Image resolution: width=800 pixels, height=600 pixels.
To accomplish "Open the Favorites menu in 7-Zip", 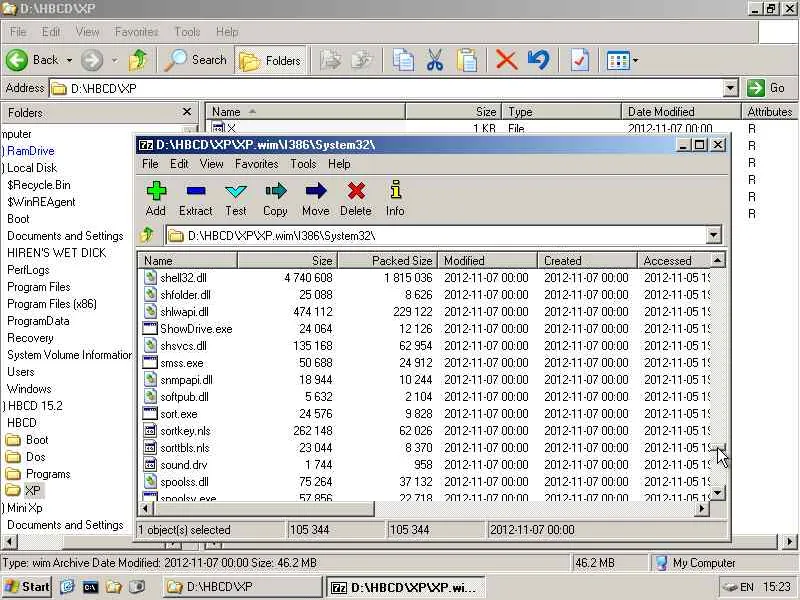I will tap(257, 164).
